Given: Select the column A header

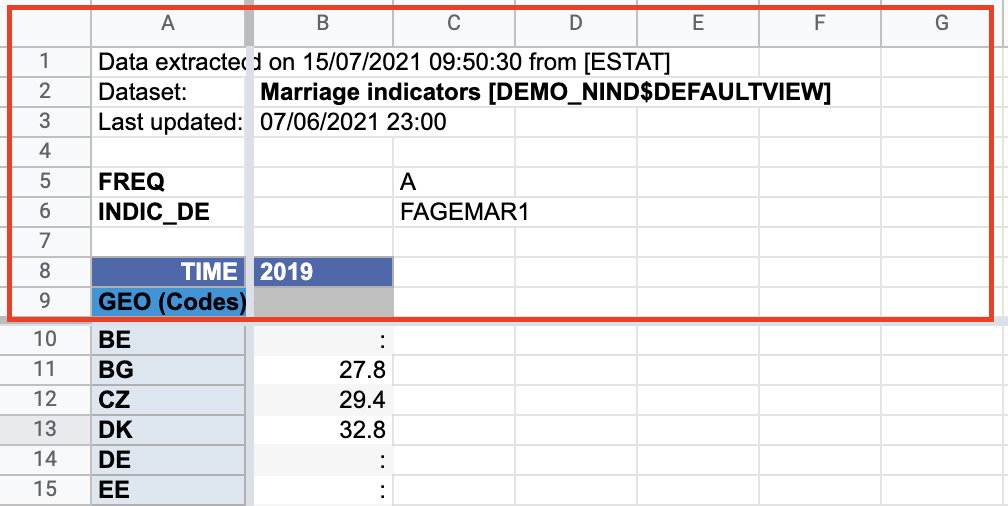Looking at the screenshot, I should [167, 23].
